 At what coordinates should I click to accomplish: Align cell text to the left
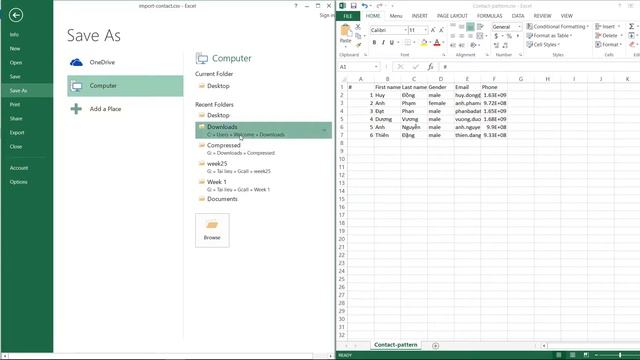[x=453, y=36]
